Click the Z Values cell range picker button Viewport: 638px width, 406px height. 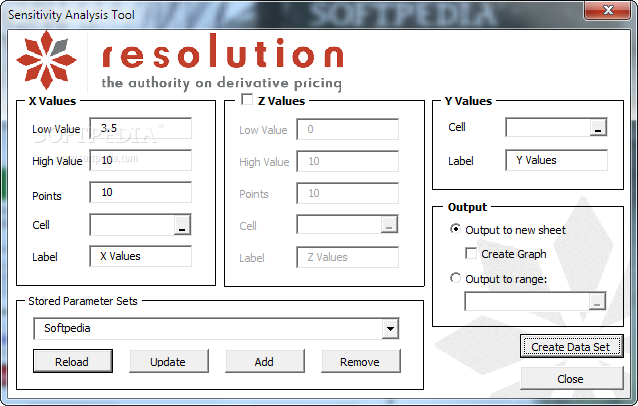click(389, 225)
